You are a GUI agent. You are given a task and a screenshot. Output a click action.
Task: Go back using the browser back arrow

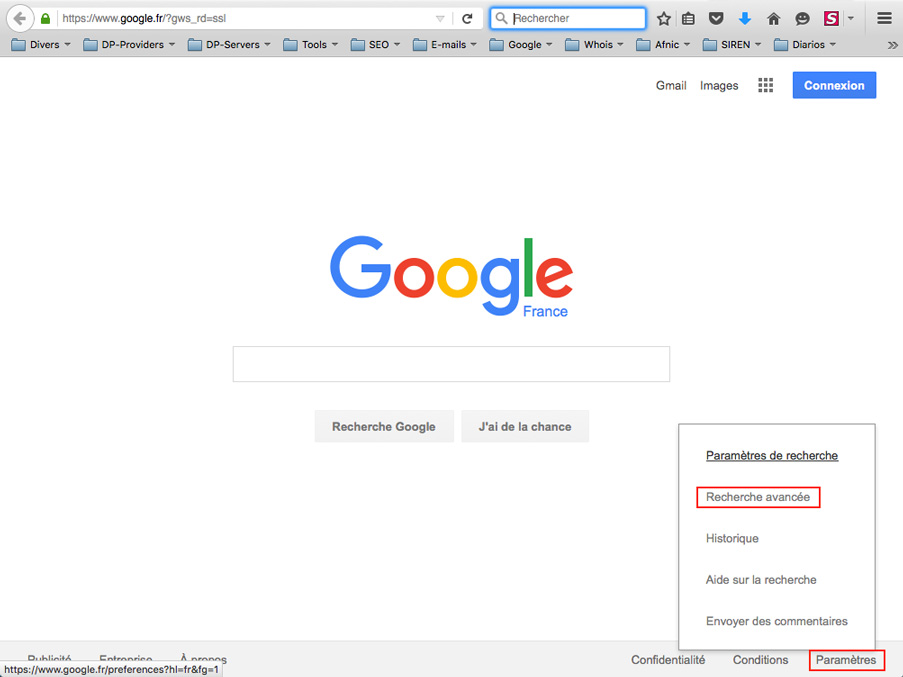point(20,18)
